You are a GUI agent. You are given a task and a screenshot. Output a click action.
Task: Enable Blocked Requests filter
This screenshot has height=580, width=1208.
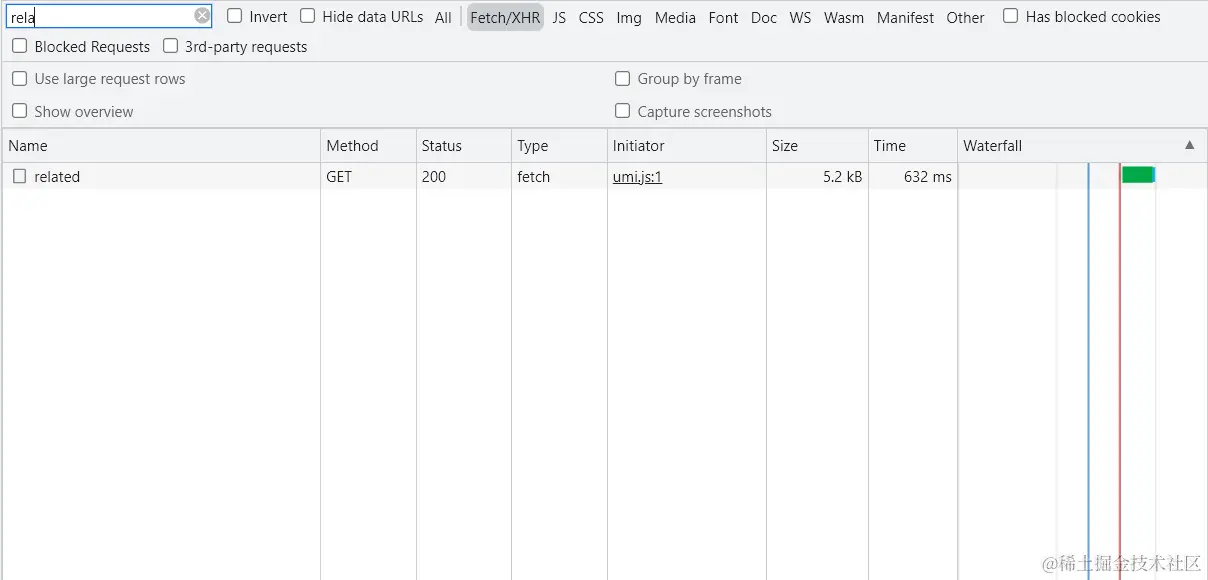[x=20, y=46]
